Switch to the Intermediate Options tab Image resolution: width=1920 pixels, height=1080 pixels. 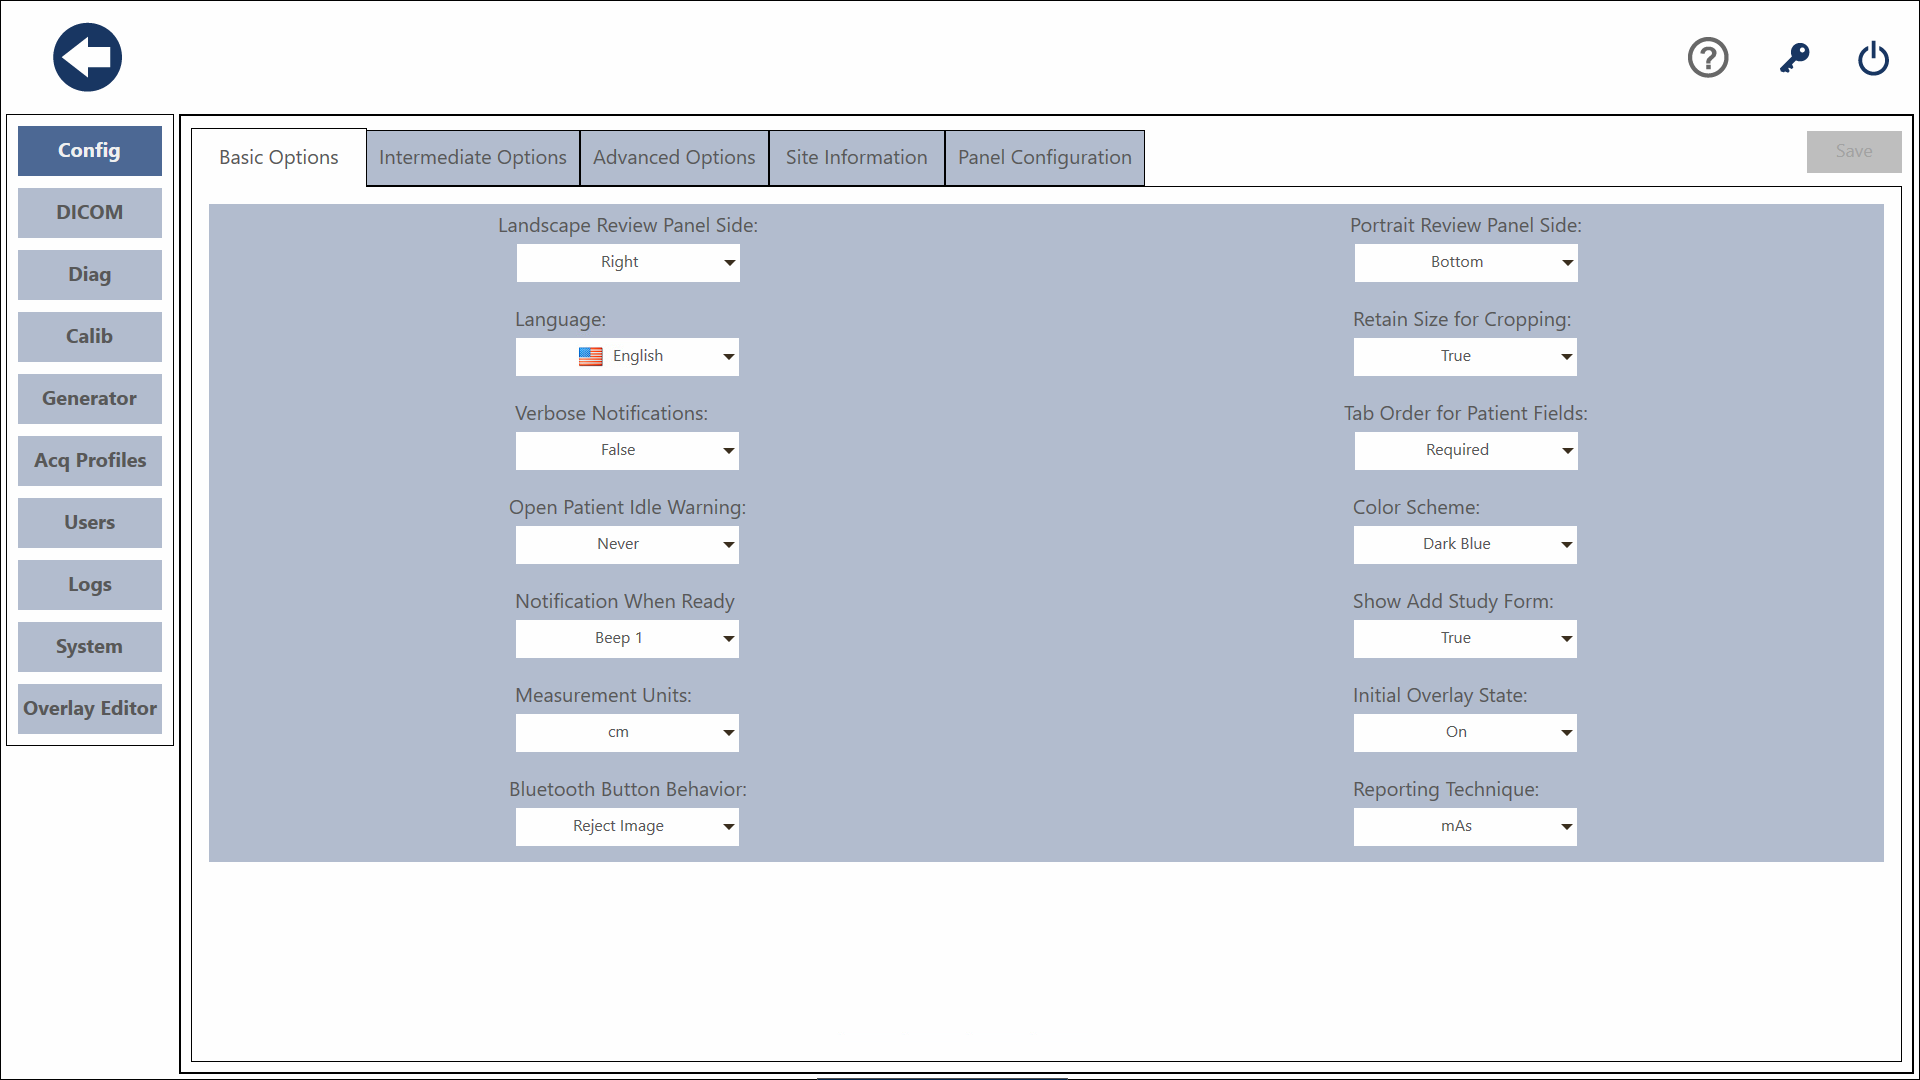[x=473, y=158]
